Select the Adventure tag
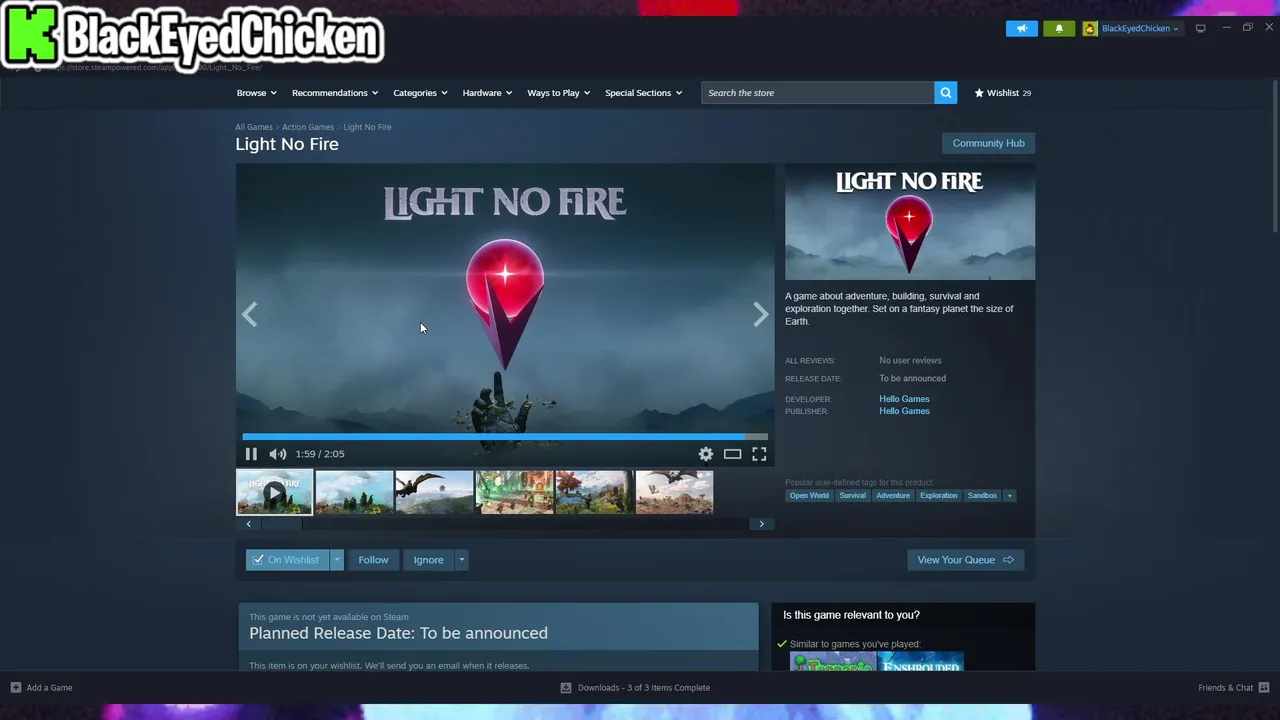Screen dimensions: 1280x720 893,496
